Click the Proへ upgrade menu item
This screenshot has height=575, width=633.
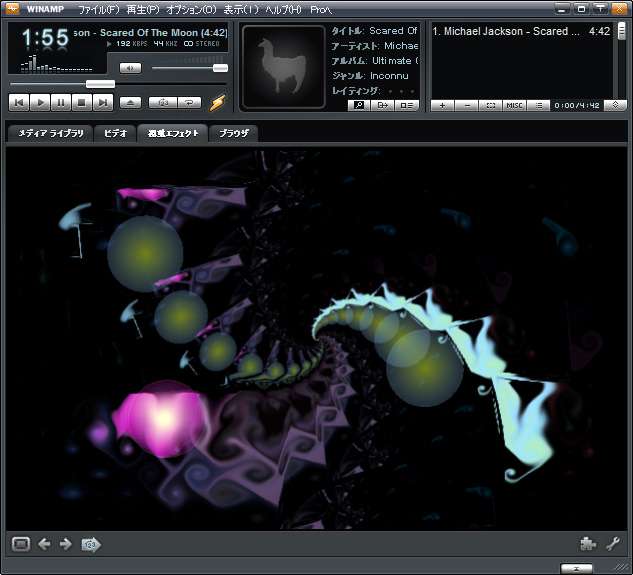point(321,9)
